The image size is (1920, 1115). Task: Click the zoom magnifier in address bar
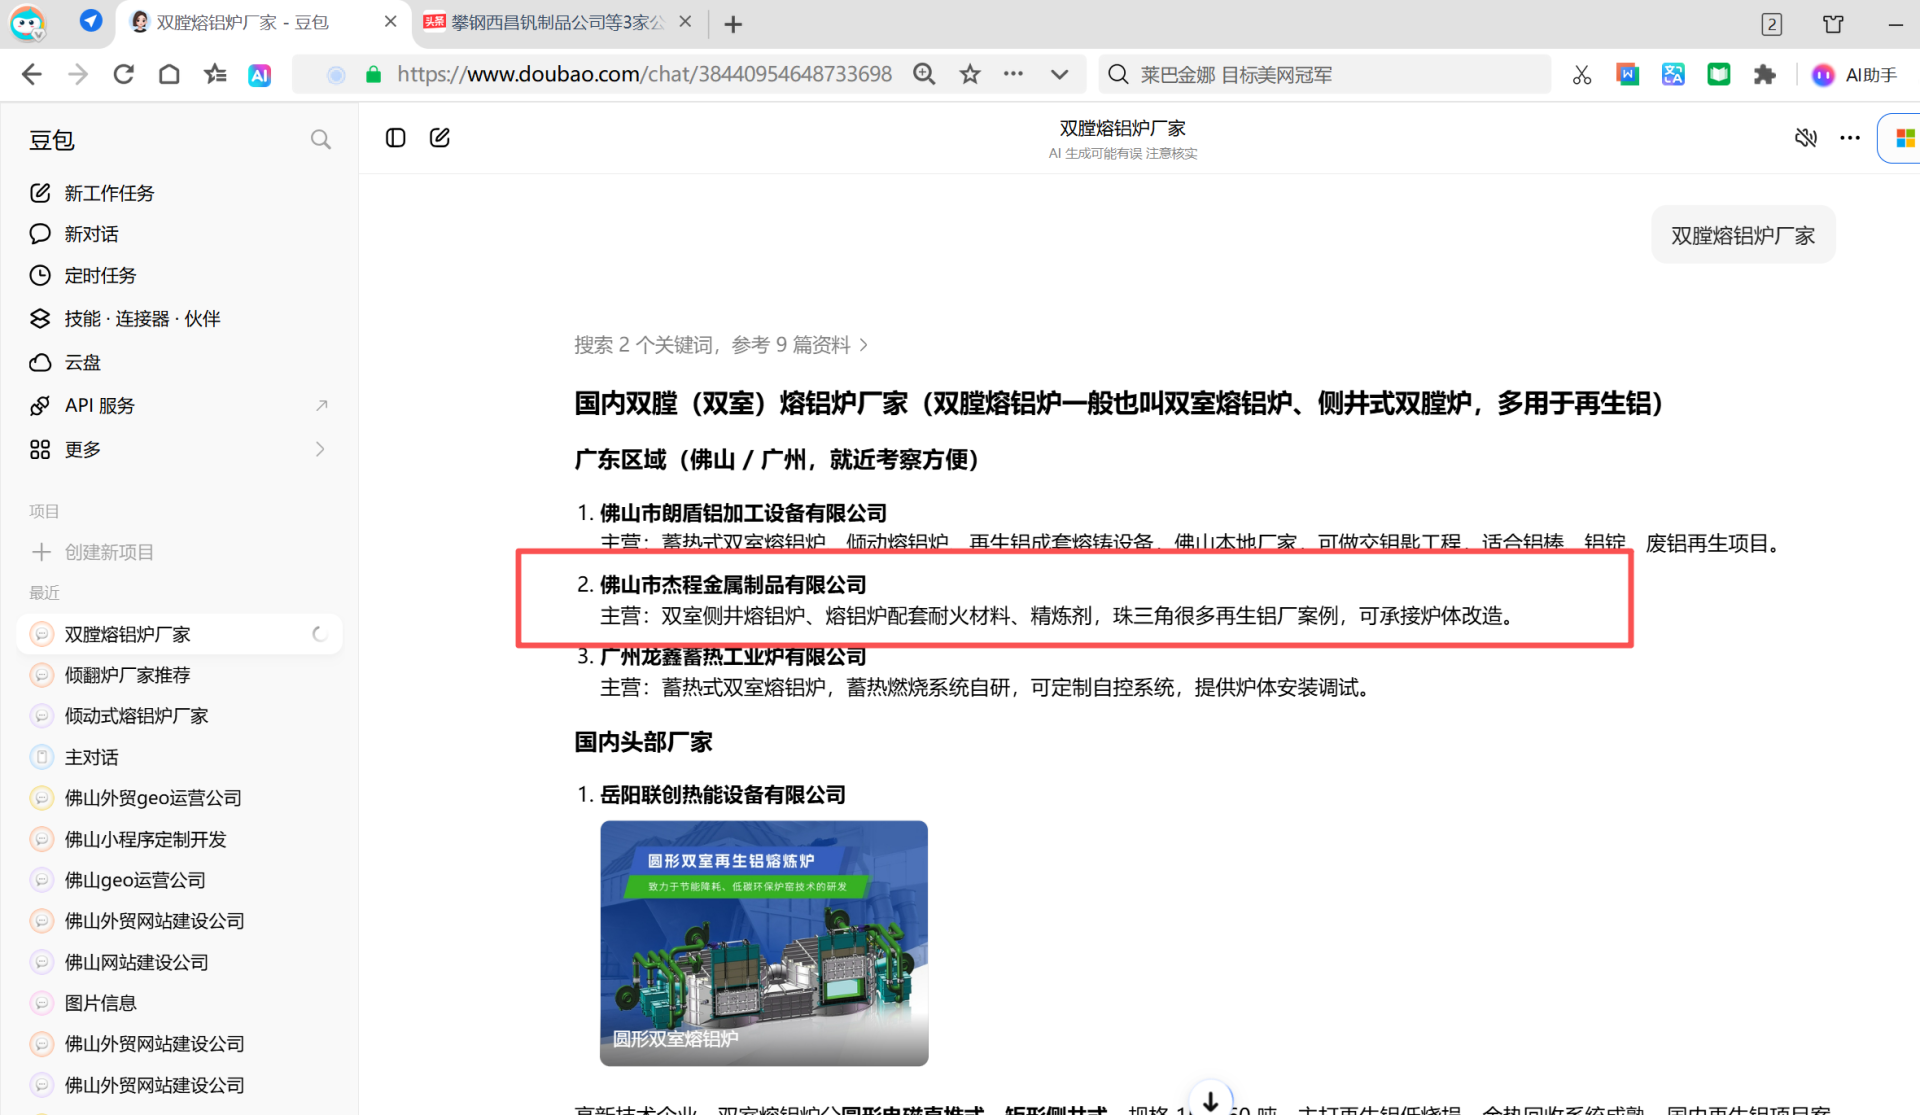(924, 74)
